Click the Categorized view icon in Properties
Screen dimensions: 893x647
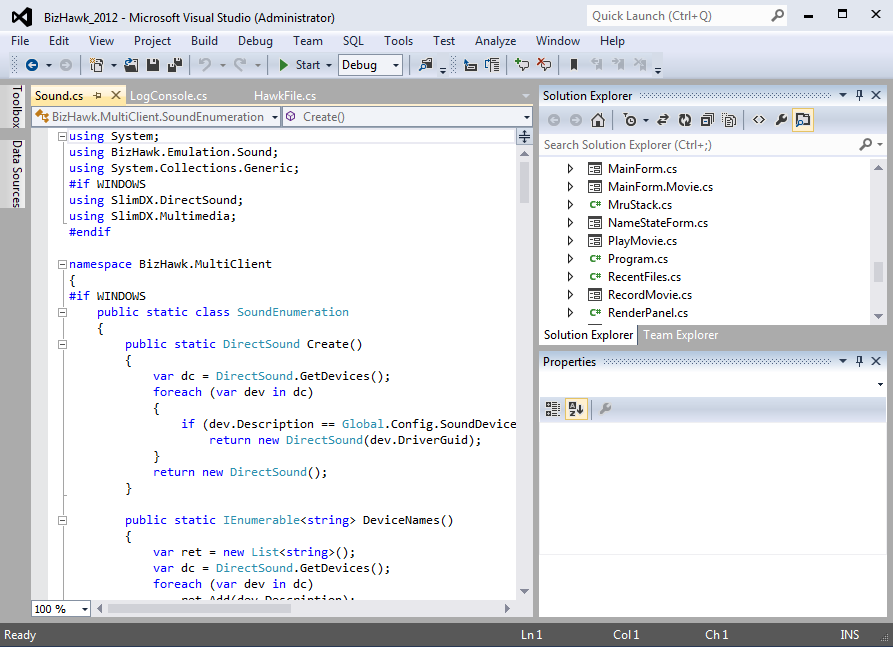[x=552, y=409]
